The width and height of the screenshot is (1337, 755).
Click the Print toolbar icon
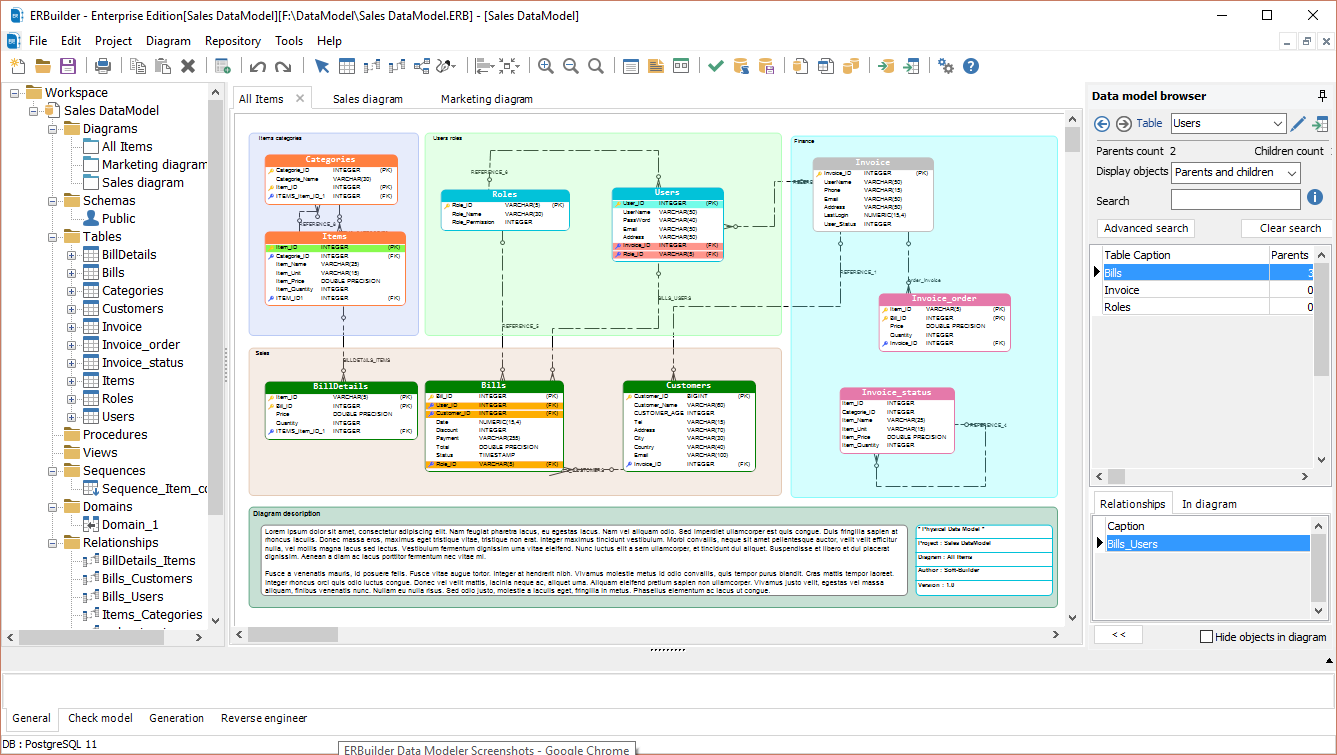tap(102, 66)
